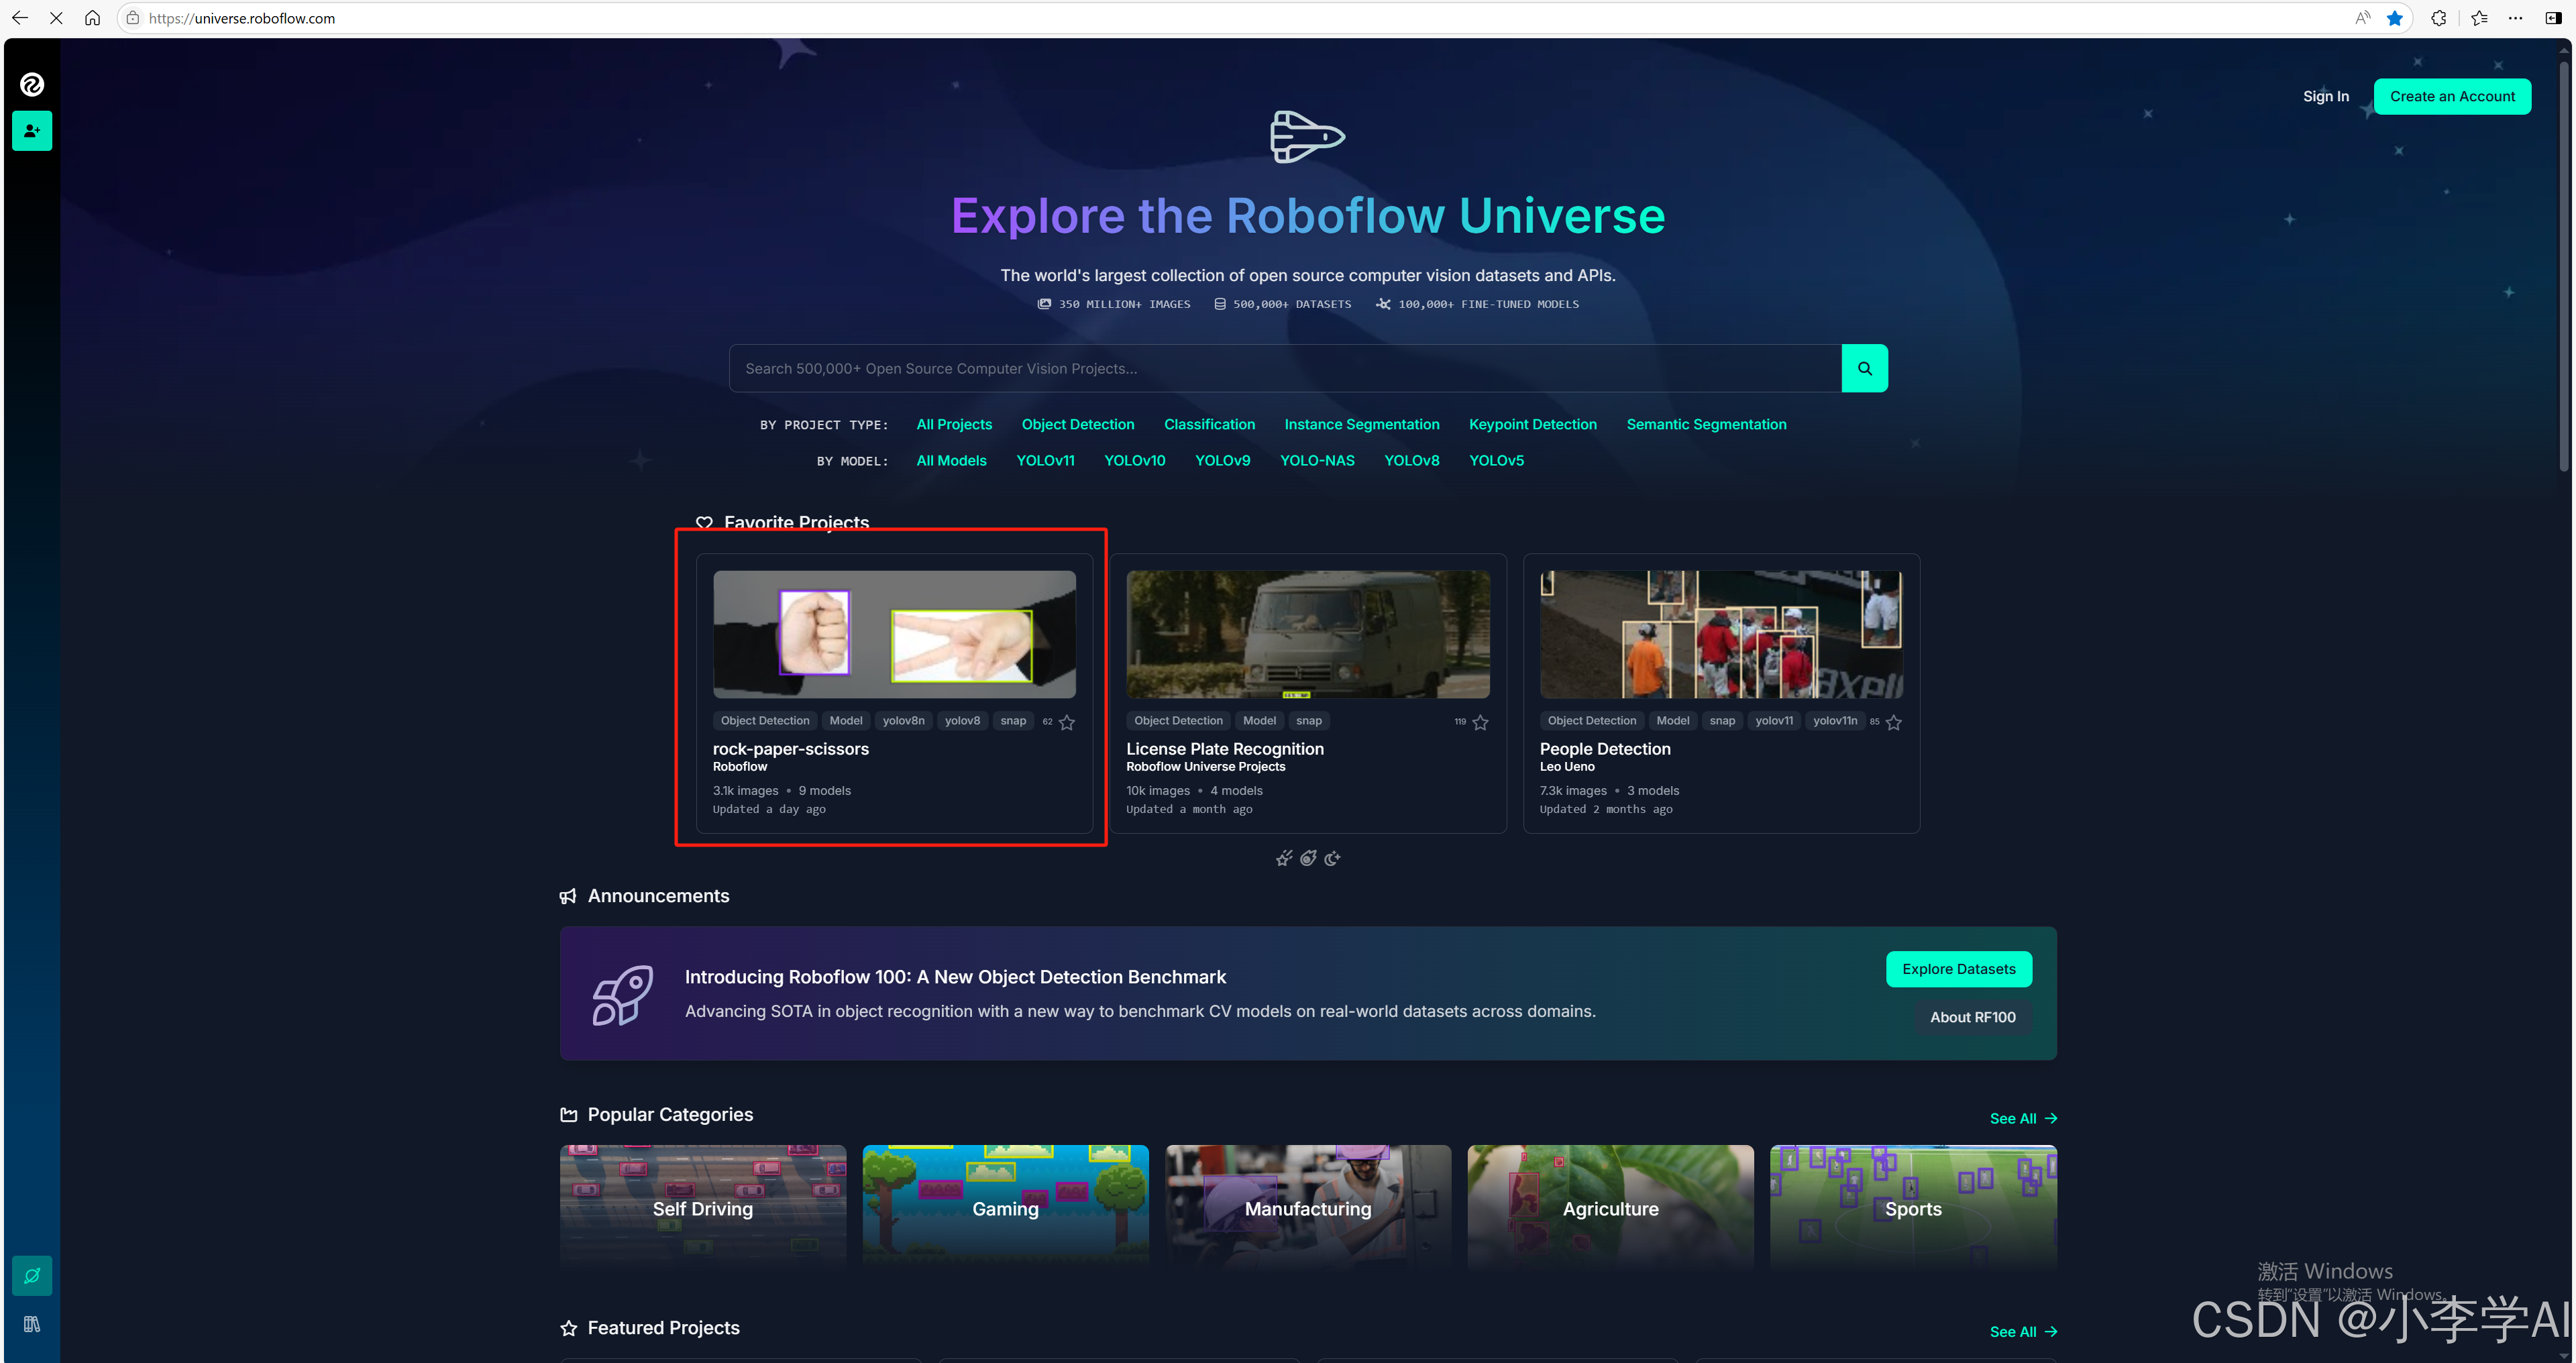Star the People Detection project
This screenshot has width=2576, height=1363.
point(1893,722)
